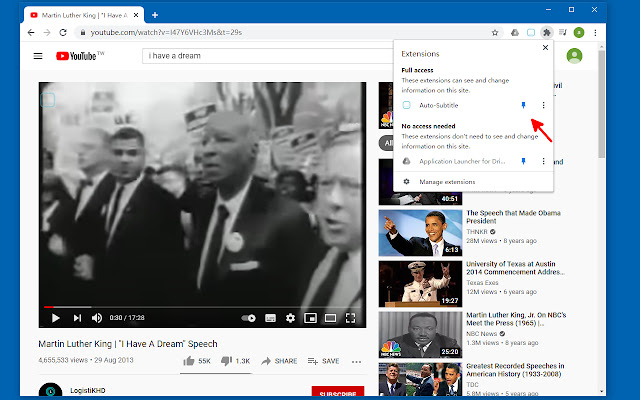Click Auto-Subtitle in the extensions list
Screen dimensions: 640x400
click(438, 105)
